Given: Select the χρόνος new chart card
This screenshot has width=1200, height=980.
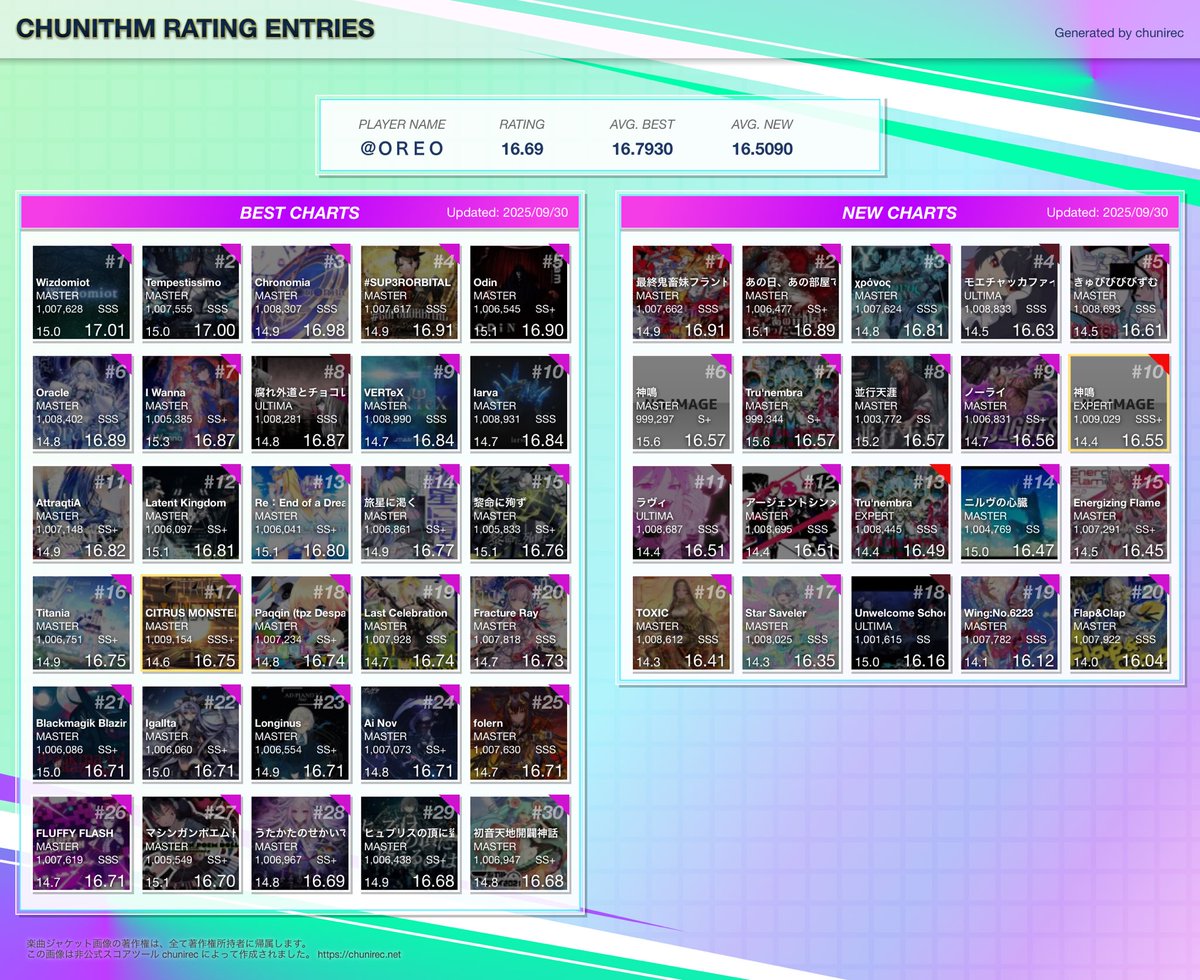Looking at the screenshot, I should (x=901, y=292).
